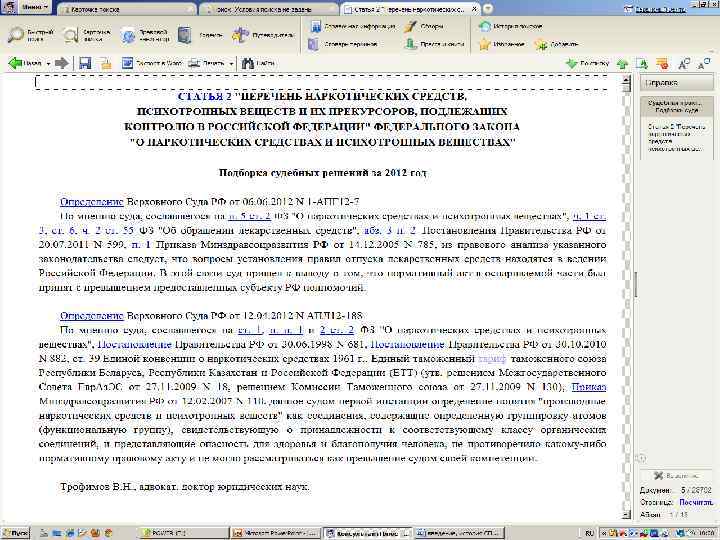This screenshot has width=720, height=540.
Task: Select Судебная практика side panel item
Action: [x=677, y=107]
